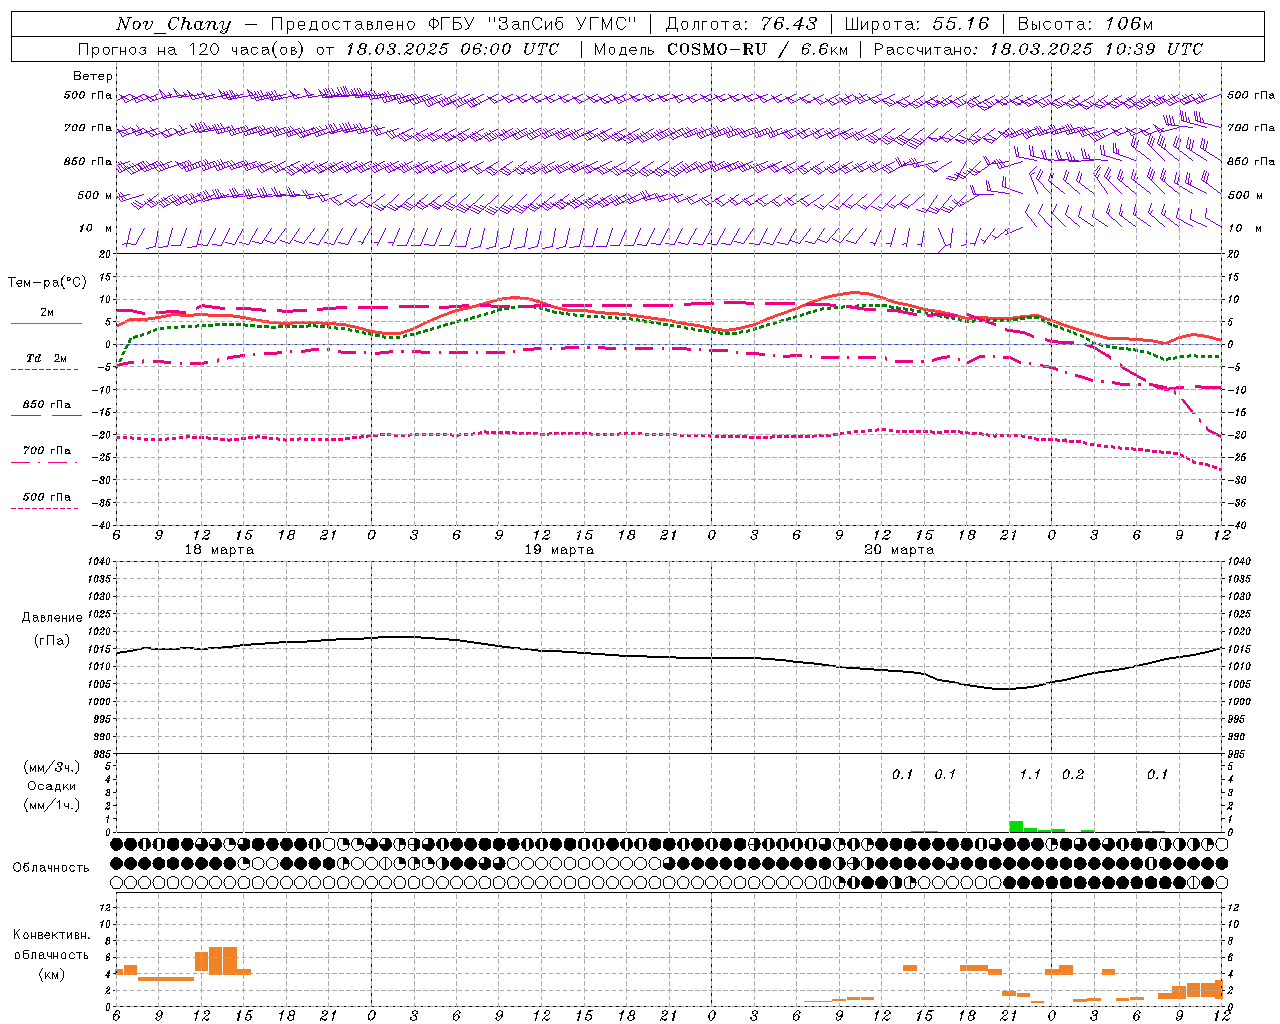This screenshot has width=1280, height=1024.
Task: Select the station name Nov_Chany
Action: 173,24
